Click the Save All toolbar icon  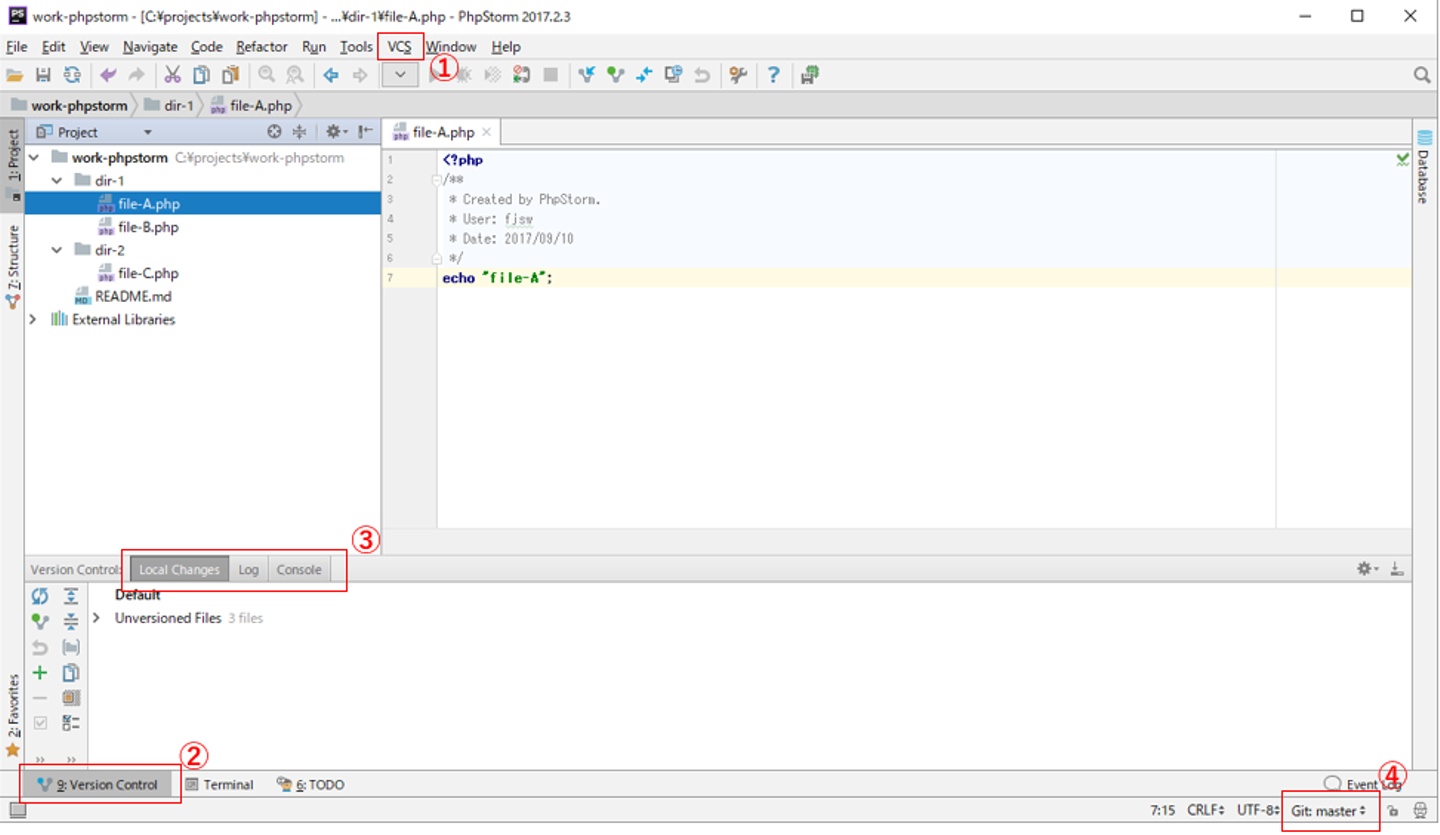click(x=43, y=75)
